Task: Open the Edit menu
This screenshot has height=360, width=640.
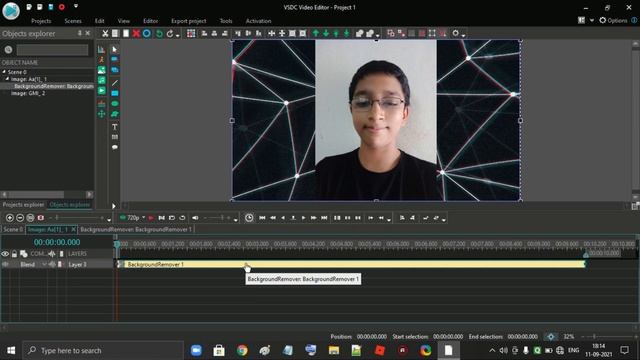Action: pos(100,21)
